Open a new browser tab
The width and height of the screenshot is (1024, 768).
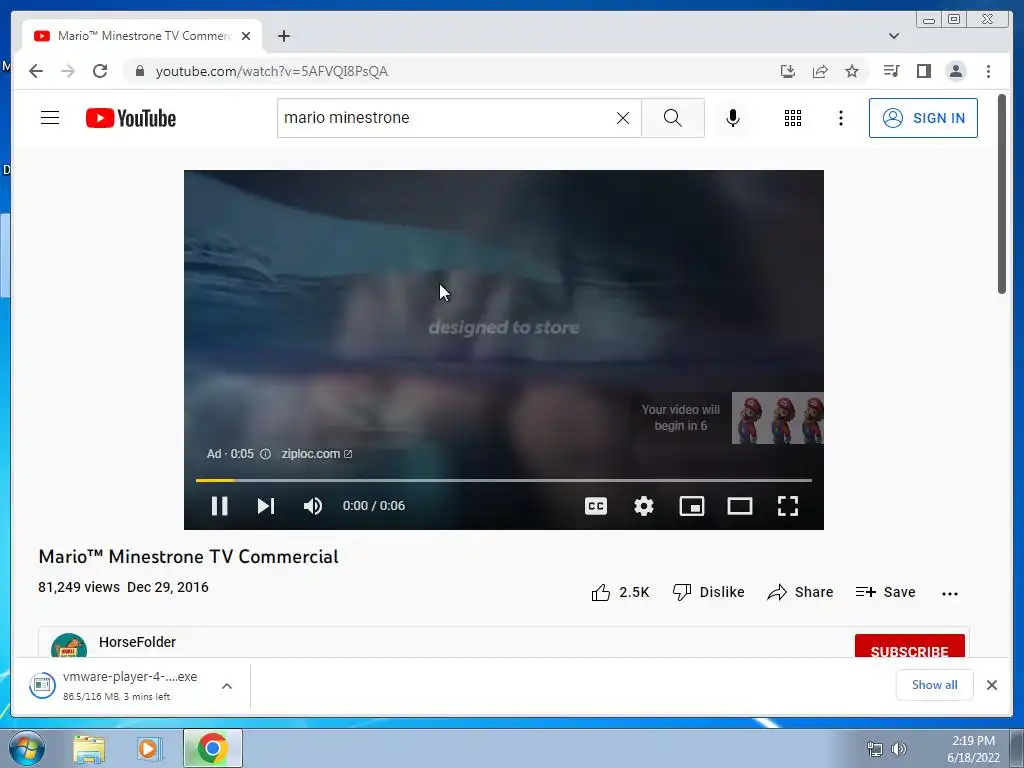tap(283, 36)
